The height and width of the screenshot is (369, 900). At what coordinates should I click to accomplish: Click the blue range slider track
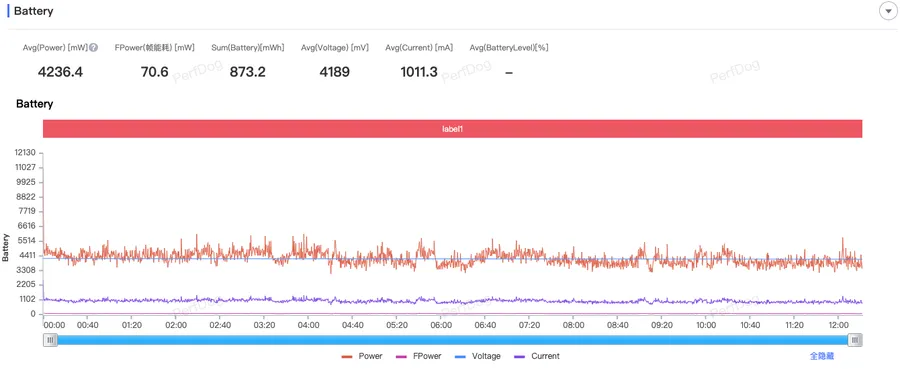[x=453, y=340]
